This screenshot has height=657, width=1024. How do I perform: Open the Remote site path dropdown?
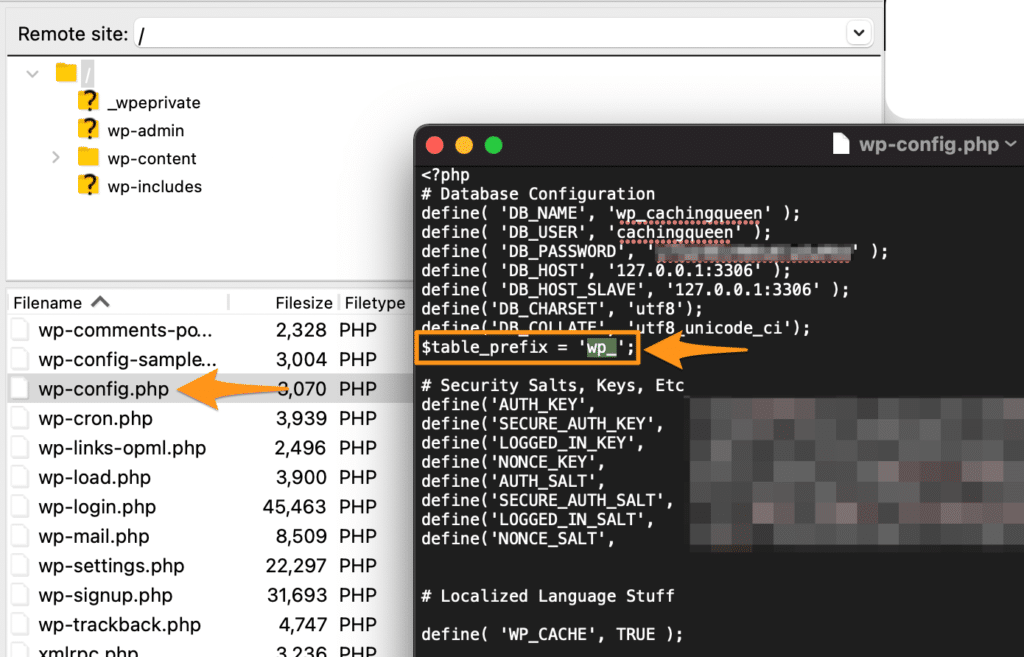tap(858, 33)
